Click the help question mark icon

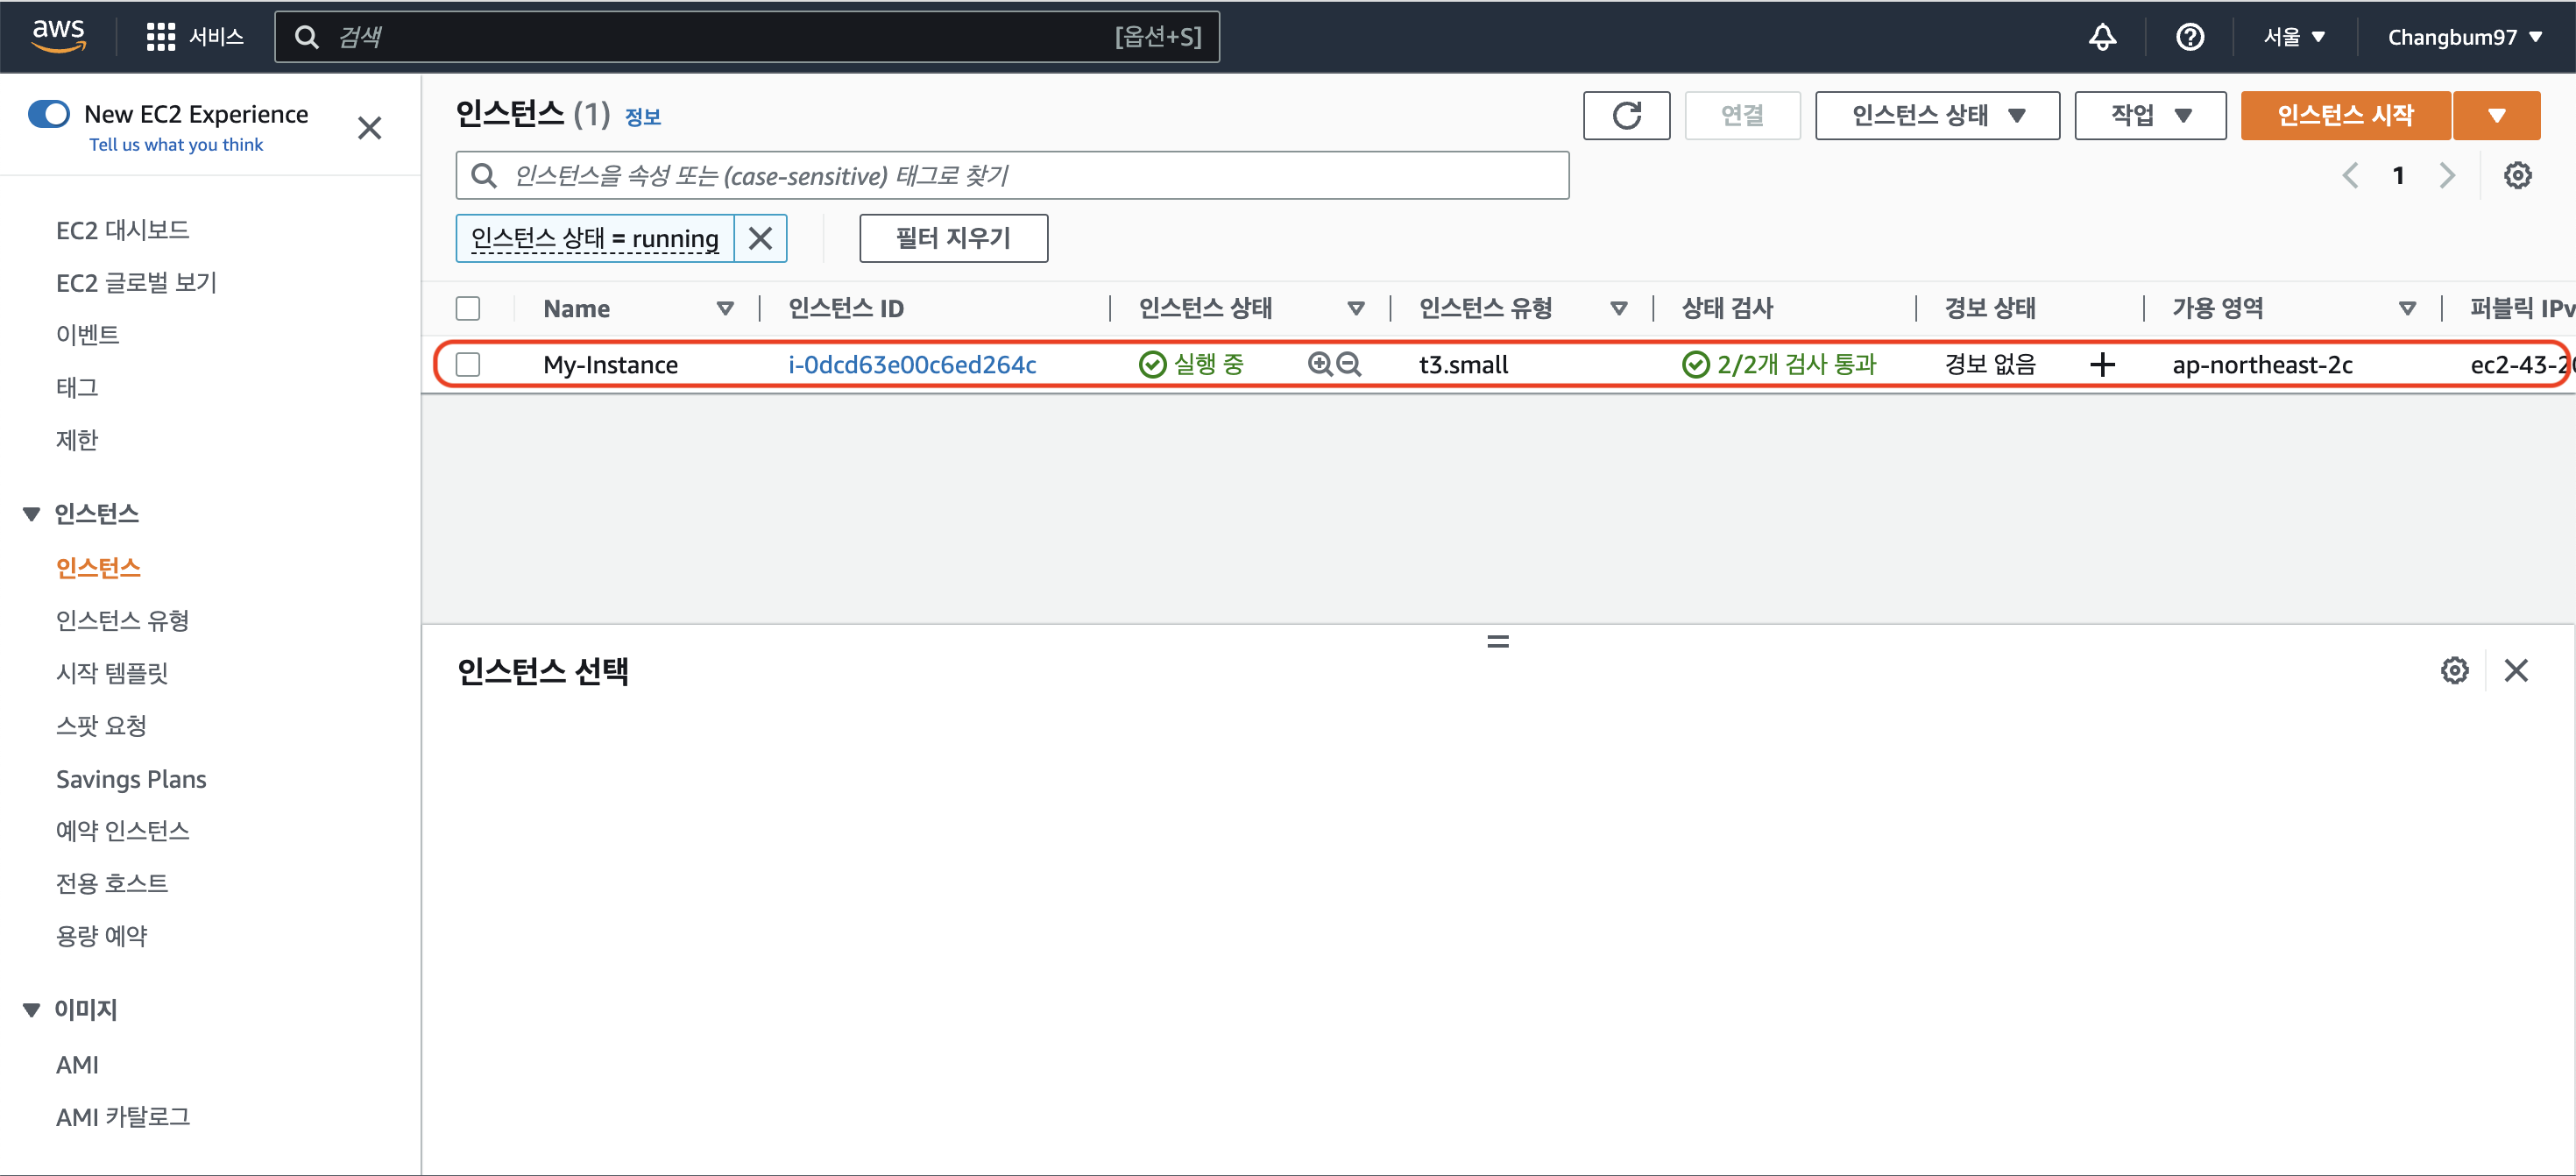click(x=2189, y=37)
